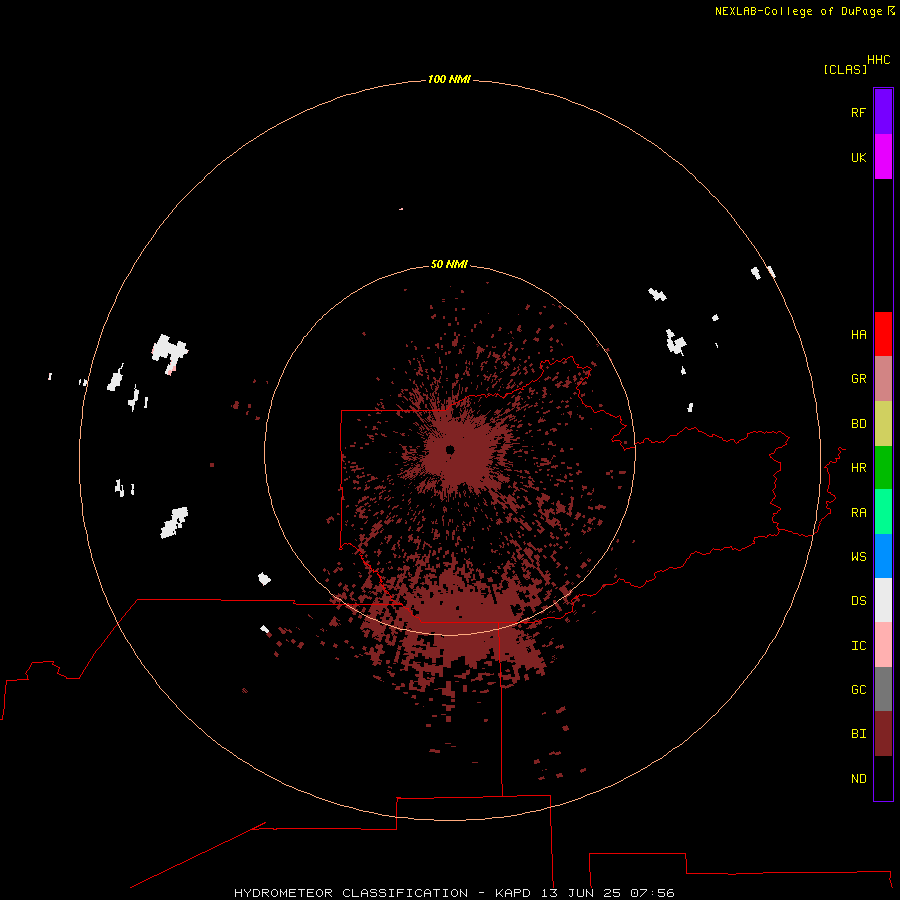Click the [CLAS] units label
Viewport: 900px width, 900px height.
coord(845,69)
